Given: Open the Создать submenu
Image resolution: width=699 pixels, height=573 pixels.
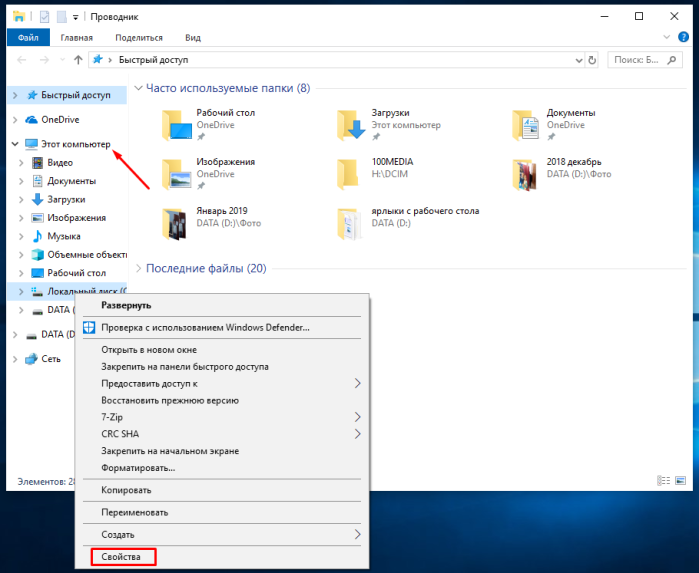Looking at the screenshot, I should click(222, 534).
